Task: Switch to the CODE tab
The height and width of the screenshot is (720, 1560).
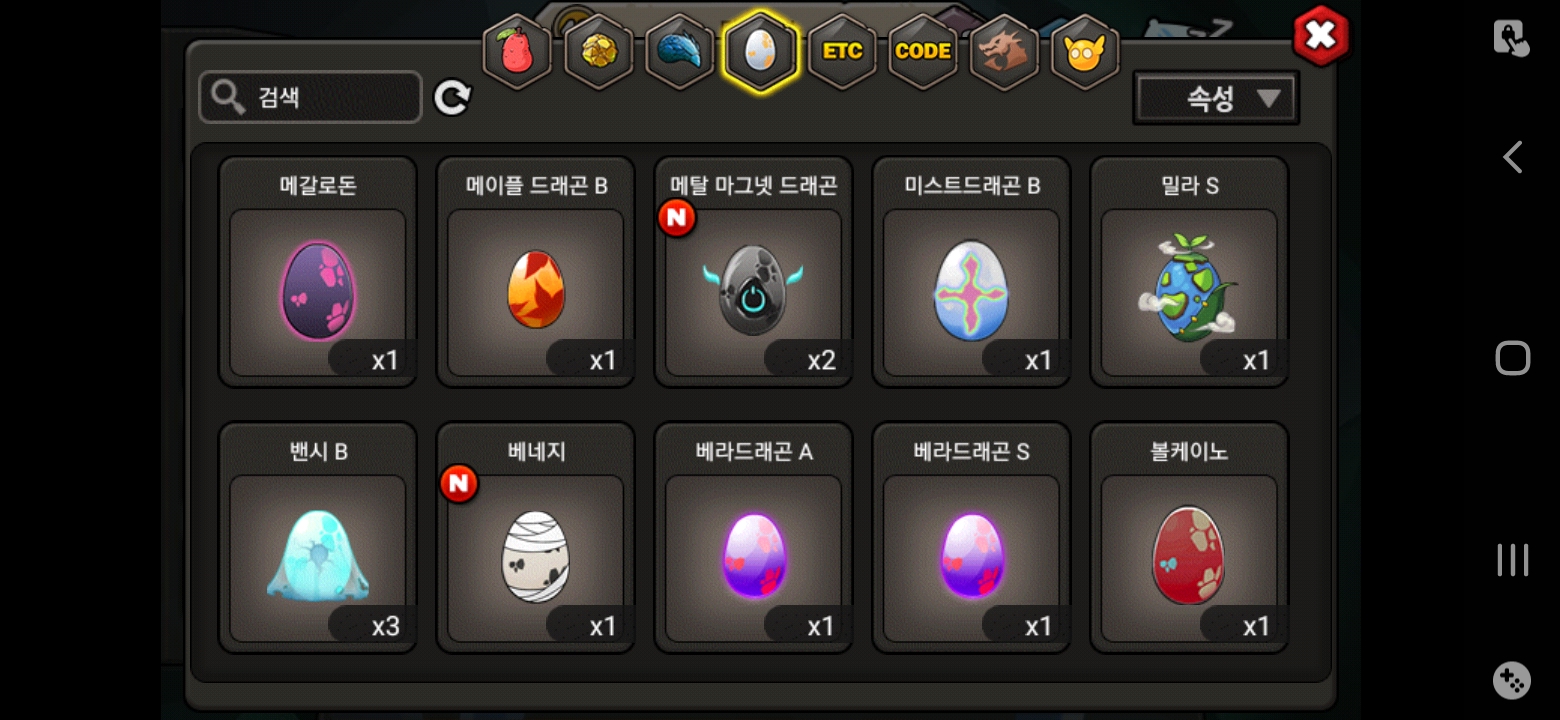Action: (923, 51)
